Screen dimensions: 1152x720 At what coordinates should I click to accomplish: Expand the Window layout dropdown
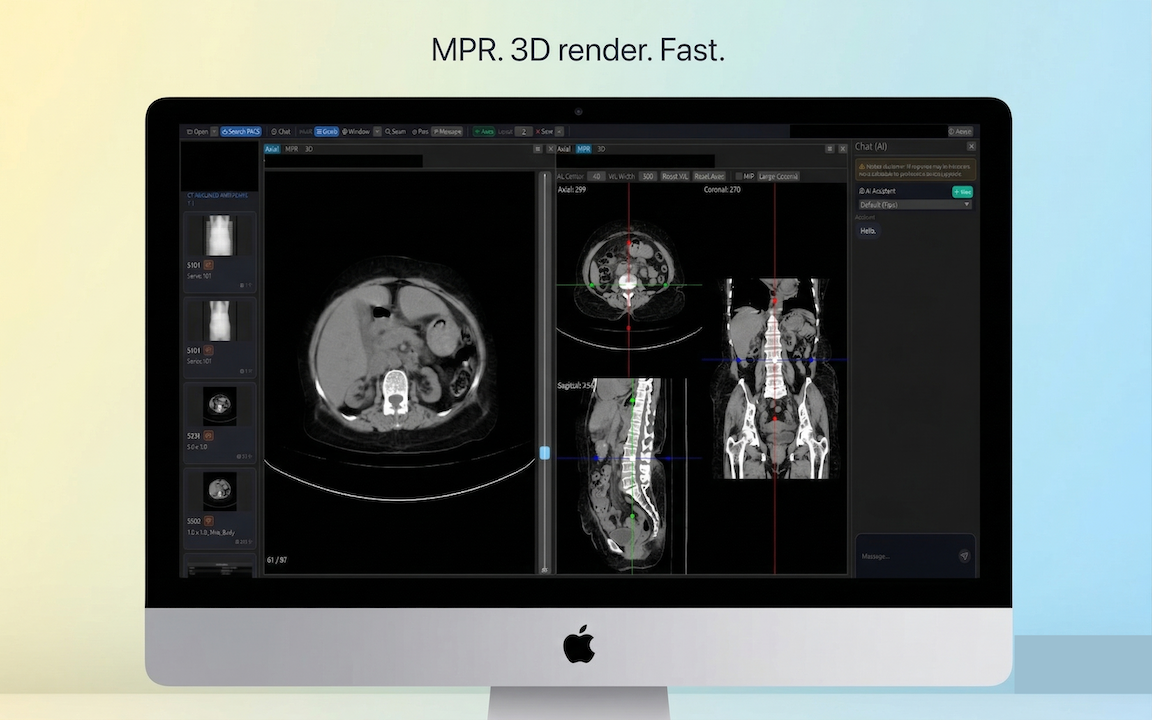377,131
